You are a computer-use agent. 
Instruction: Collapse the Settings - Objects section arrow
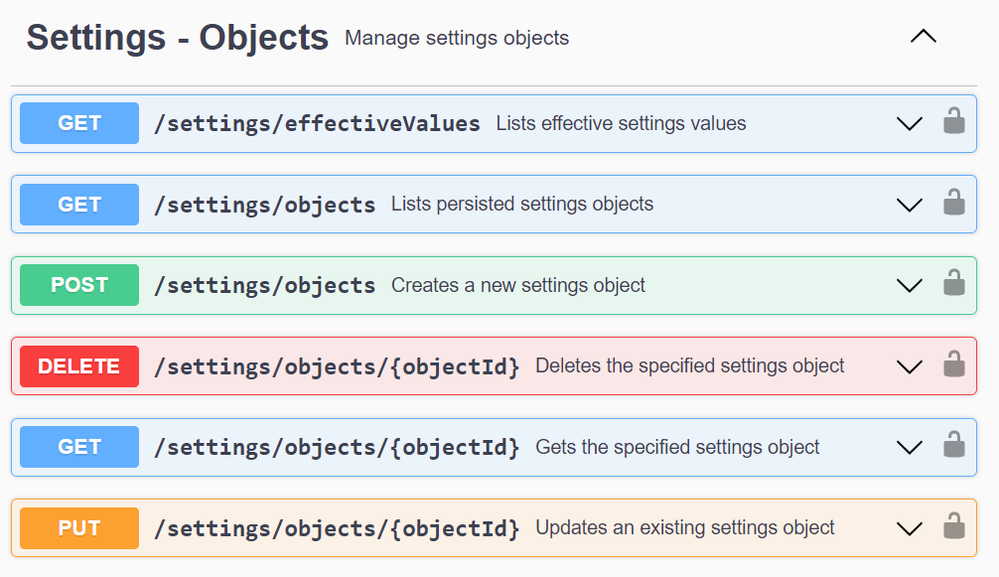(923, 37)
